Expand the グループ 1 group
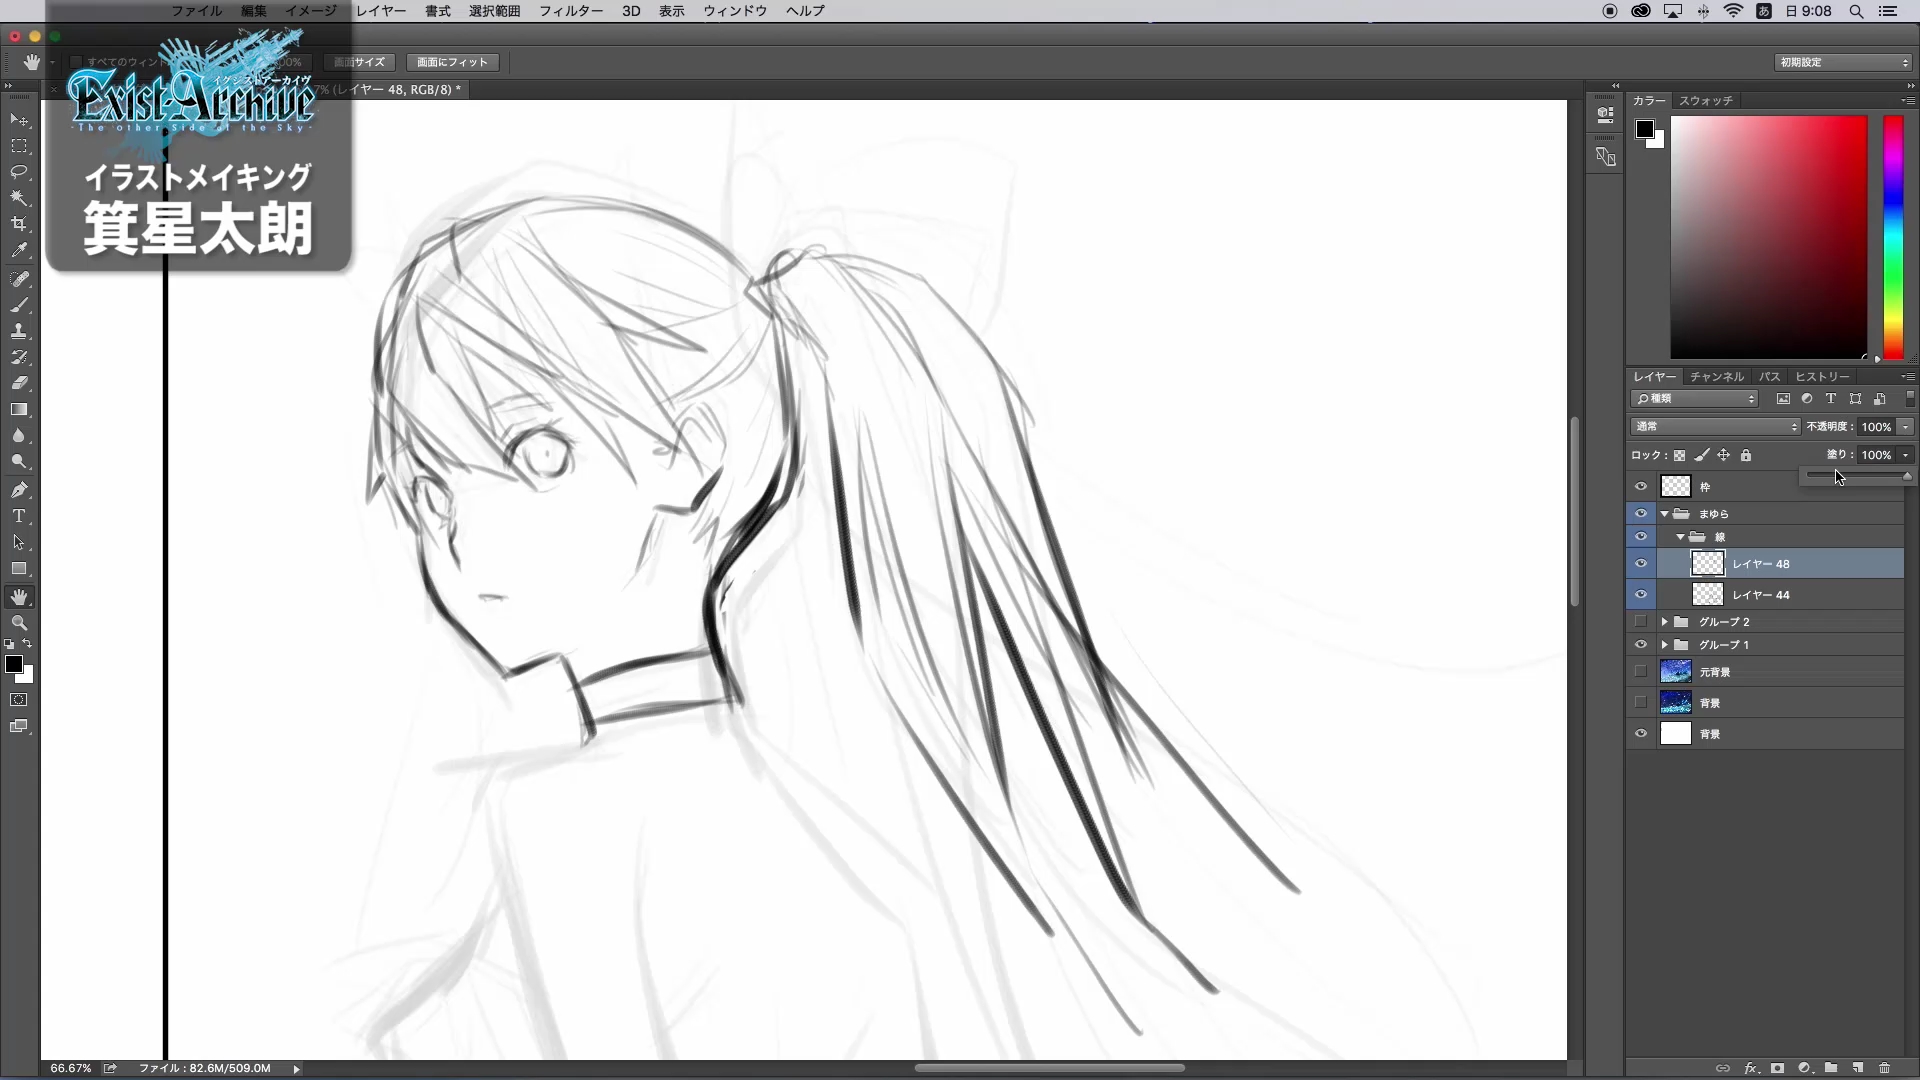 pyautogui.click(x=1665, y=645)
